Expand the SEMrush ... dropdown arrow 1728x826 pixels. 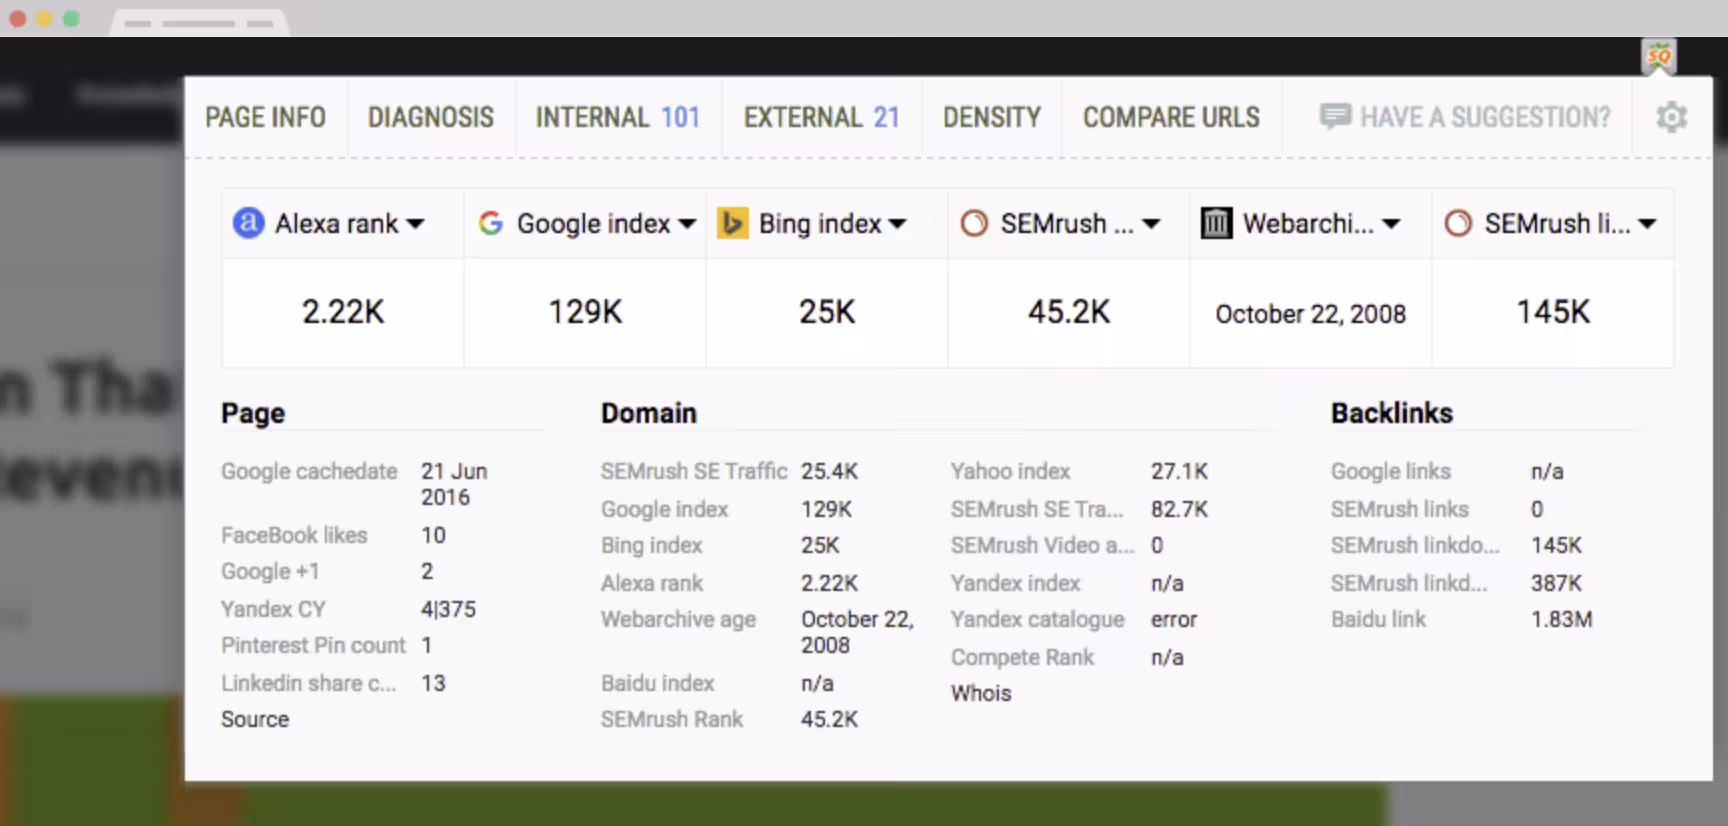click(1151, 224)
